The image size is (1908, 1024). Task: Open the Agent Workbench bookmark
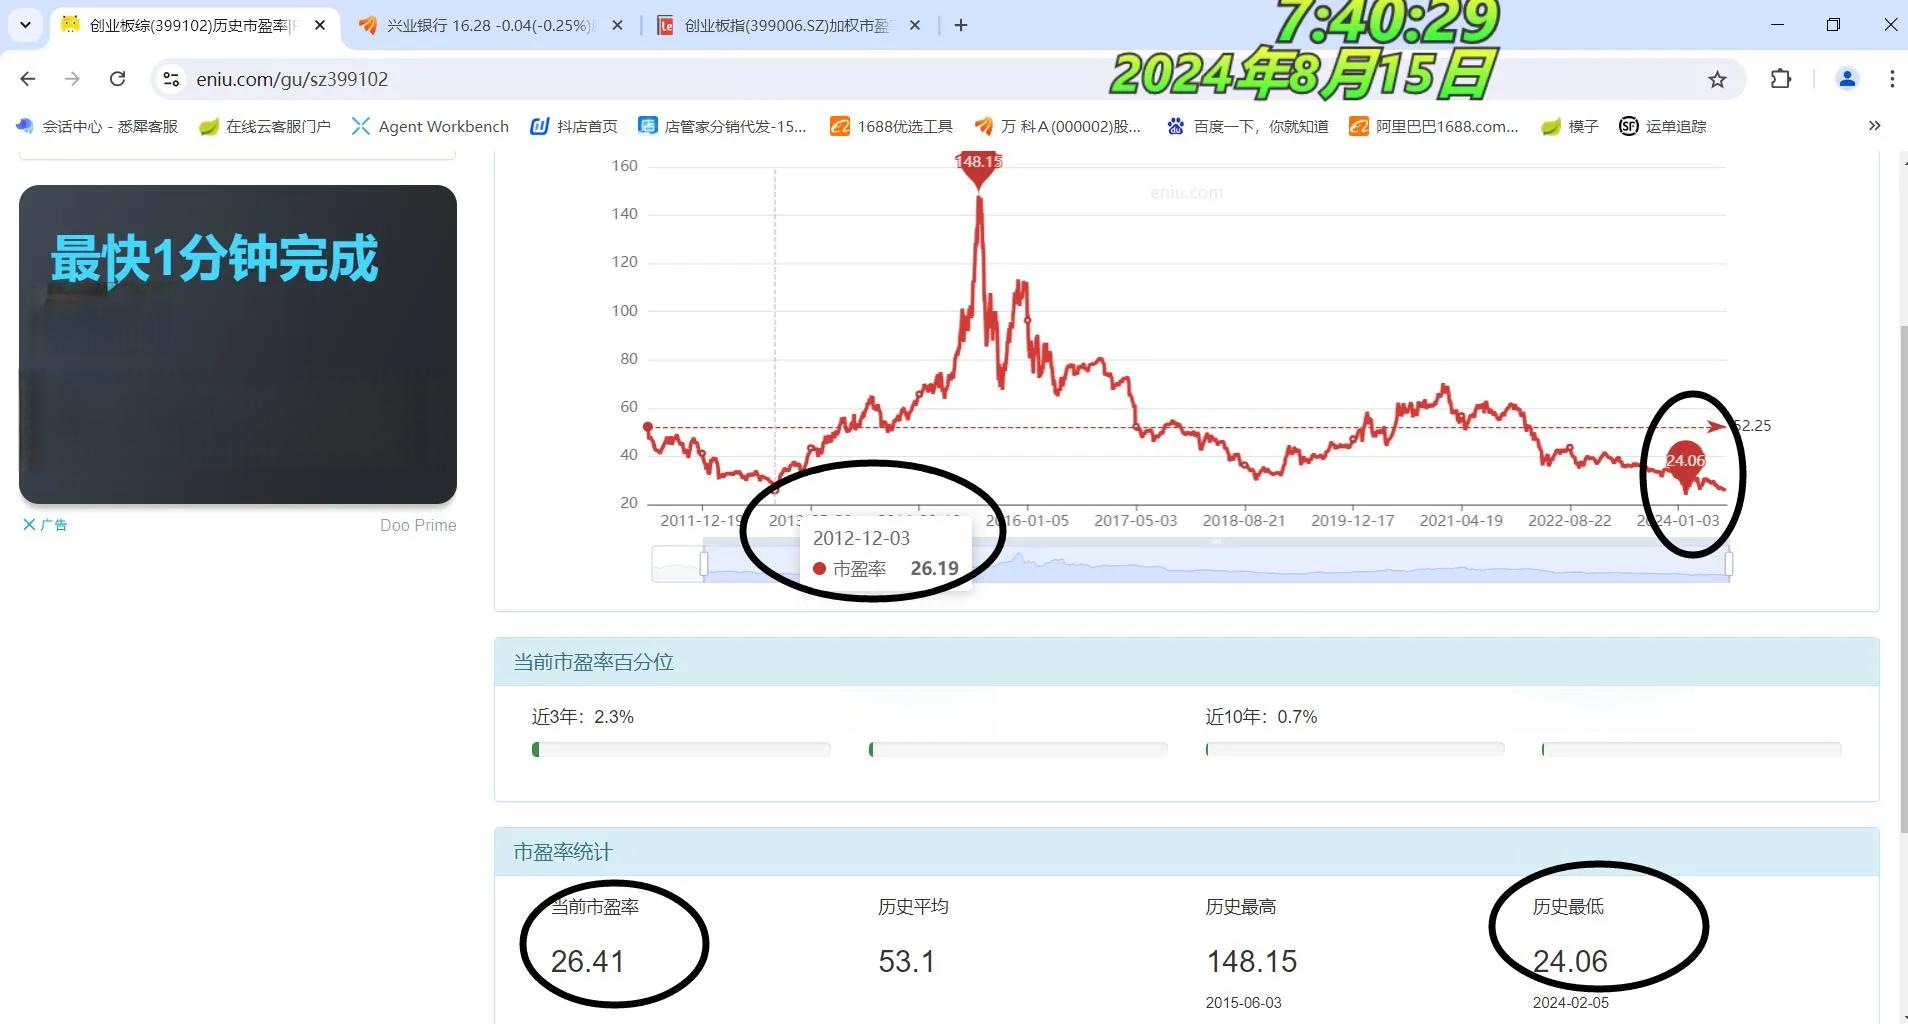pos(430,126)
